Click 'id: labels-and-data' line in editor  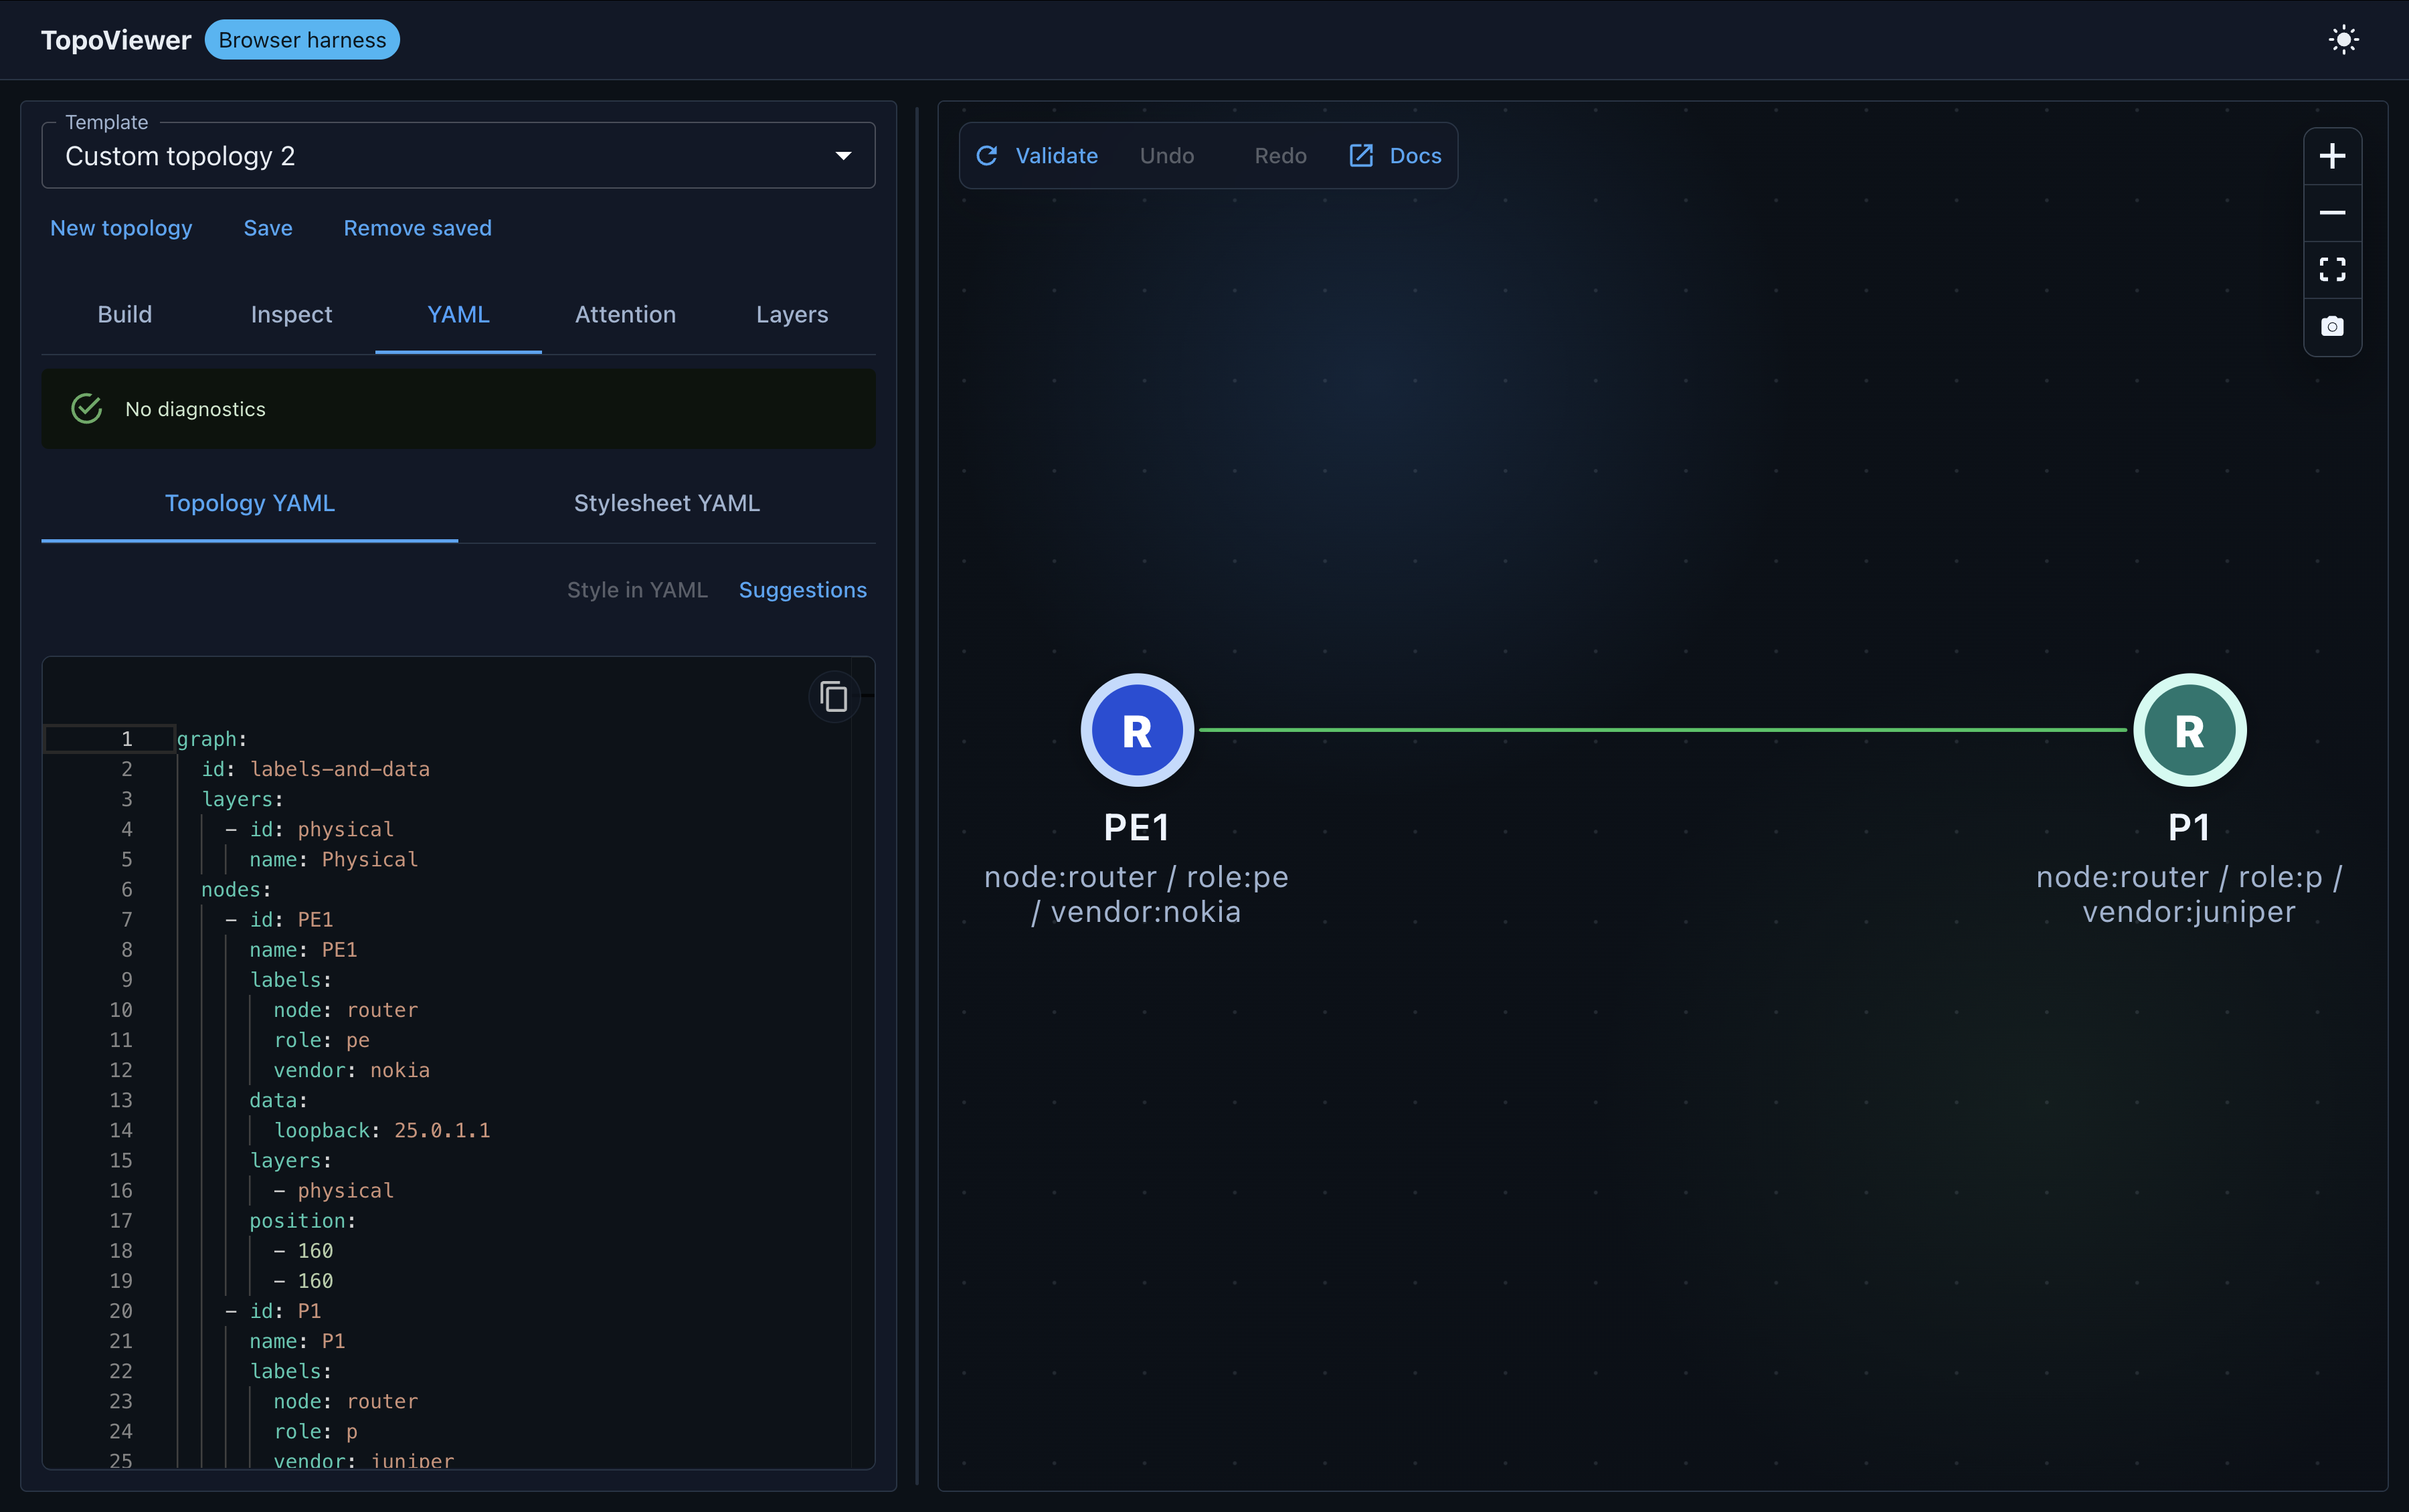coord(315,769)
